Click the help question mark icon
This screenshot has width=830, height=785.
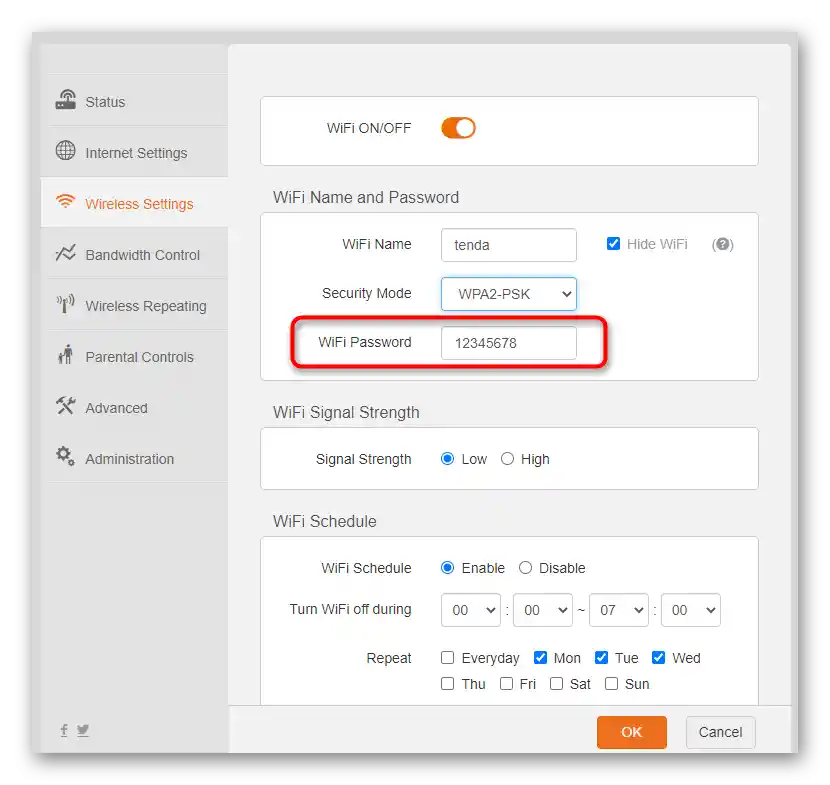723,245
